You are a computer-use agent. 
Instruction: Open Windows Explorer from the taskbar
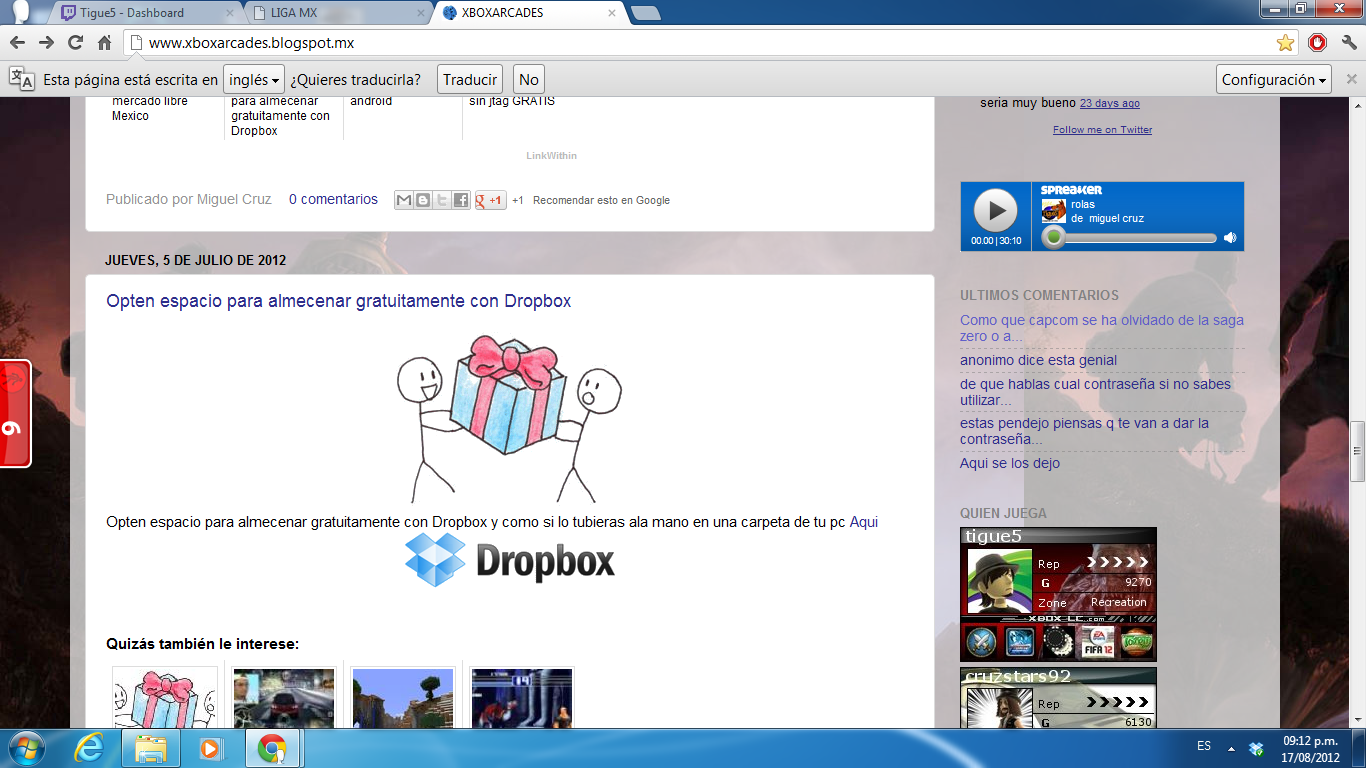point(151,748)
